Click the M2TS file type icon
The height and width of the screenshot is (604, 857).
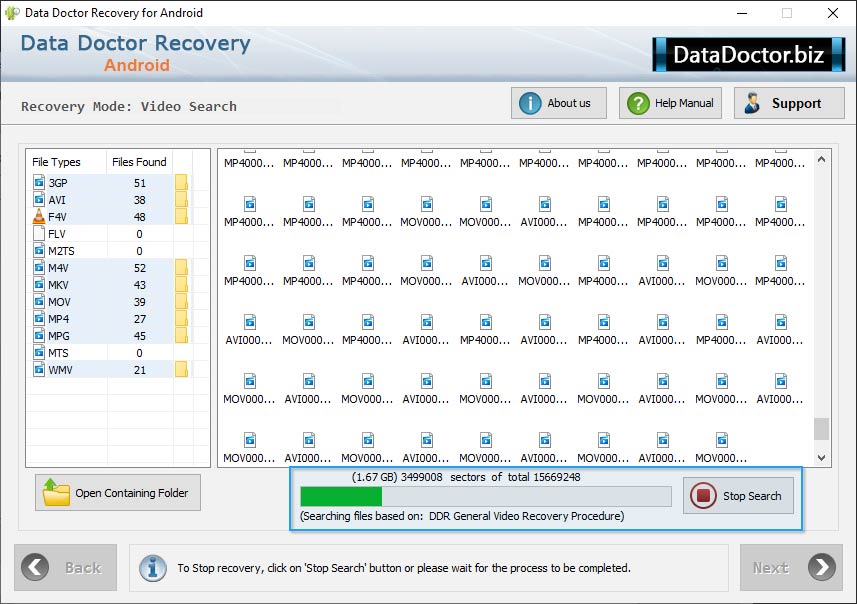[39, 250]
